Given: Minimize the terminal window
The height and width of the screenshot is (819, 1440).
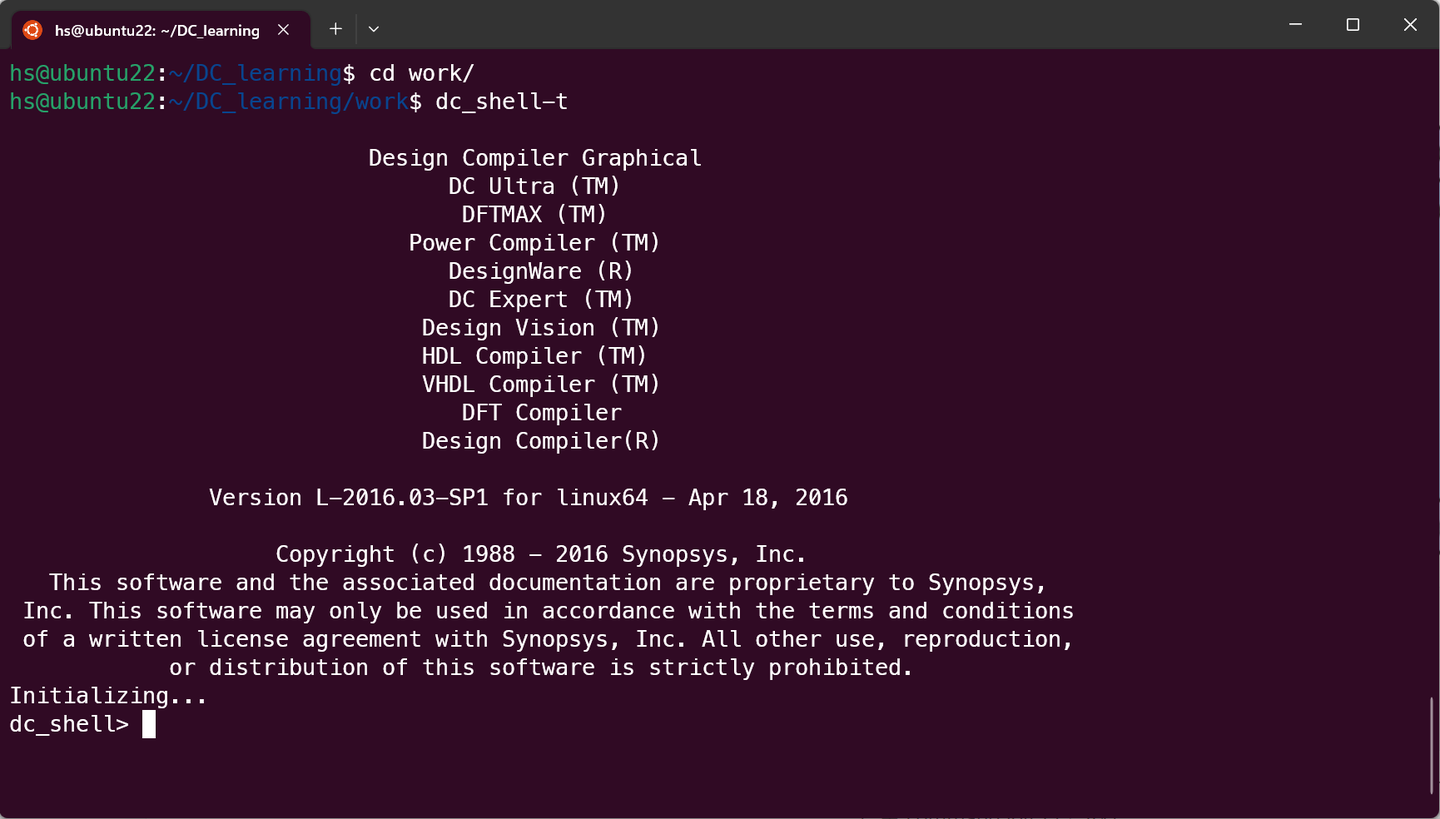Looking at the screenshot, I should coord(1295,24).
